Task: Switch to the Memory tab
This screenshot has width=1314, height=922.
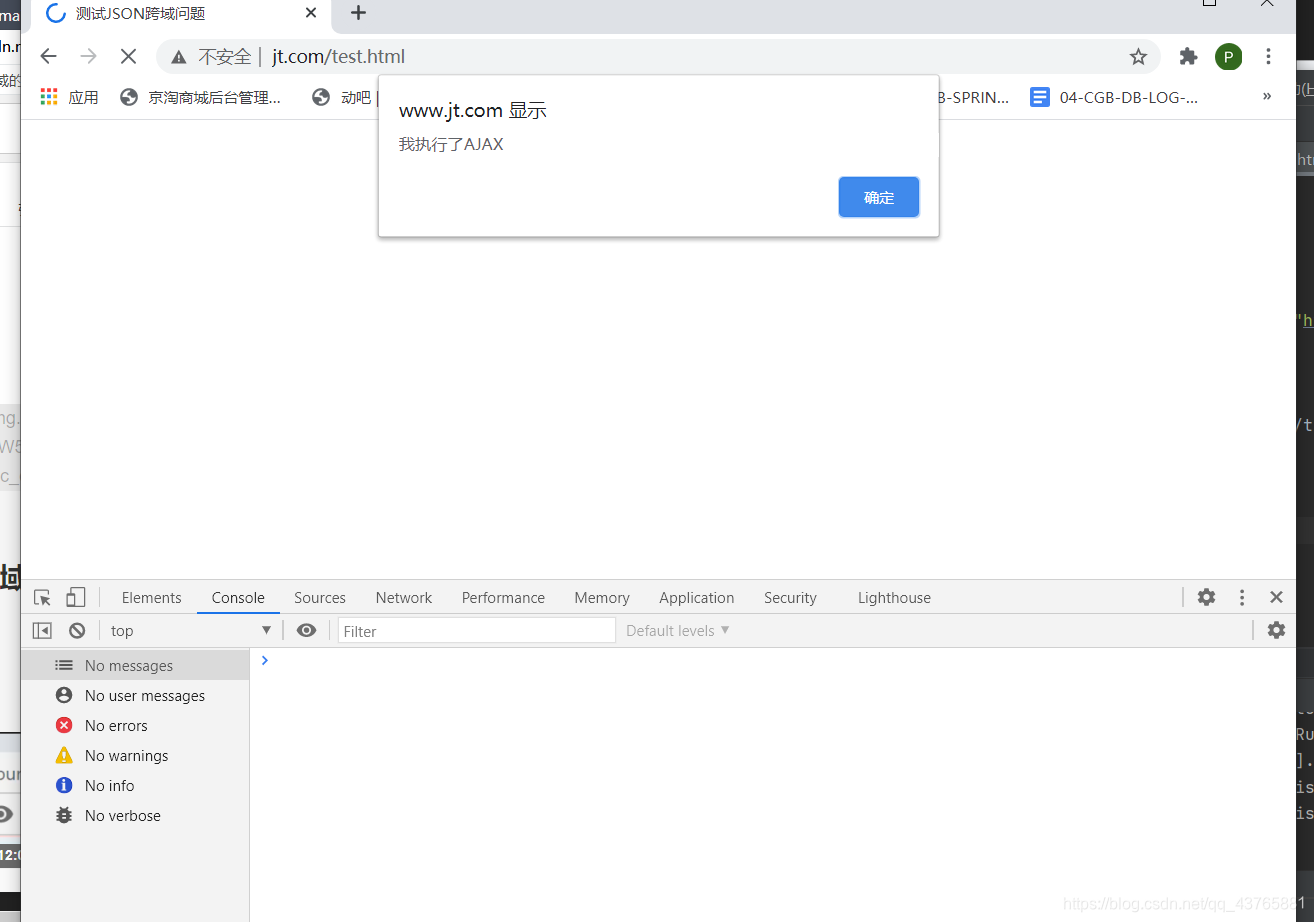Action: (602, 598)
